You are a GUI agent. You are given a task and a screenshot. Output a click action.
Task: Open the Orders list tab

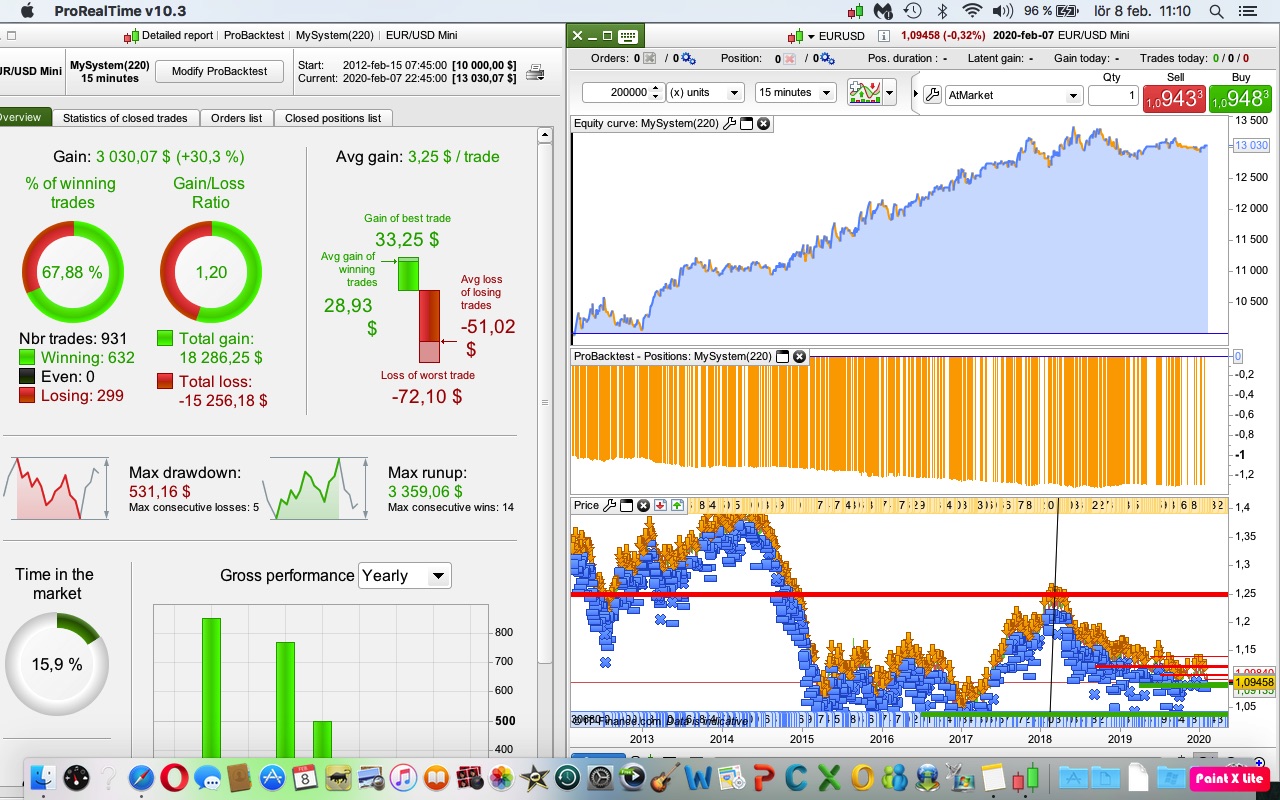(x=236, y=118)
